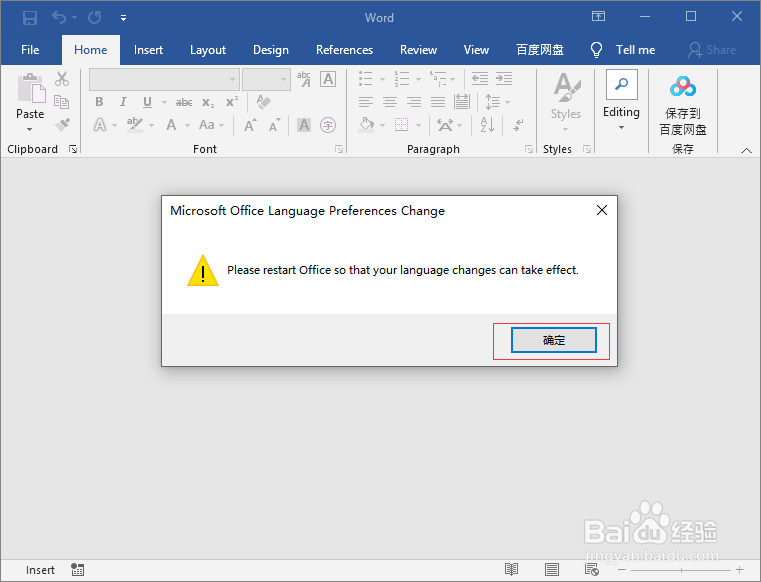The image size is (761, 582).
Task: Click the Undo arrow icon
Action: coord(59,18)
